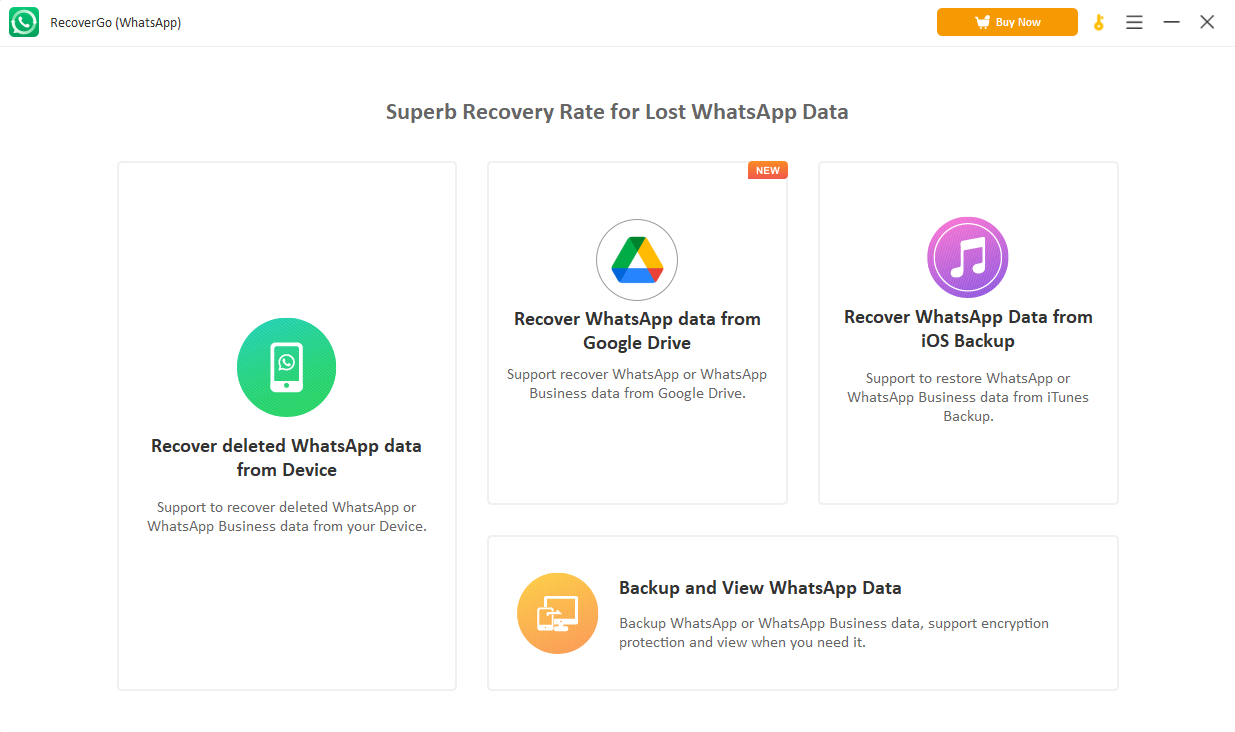The image size is (1235, 732).
Task: Minimize the RecoverGo window
Action: coord(1171,22)
